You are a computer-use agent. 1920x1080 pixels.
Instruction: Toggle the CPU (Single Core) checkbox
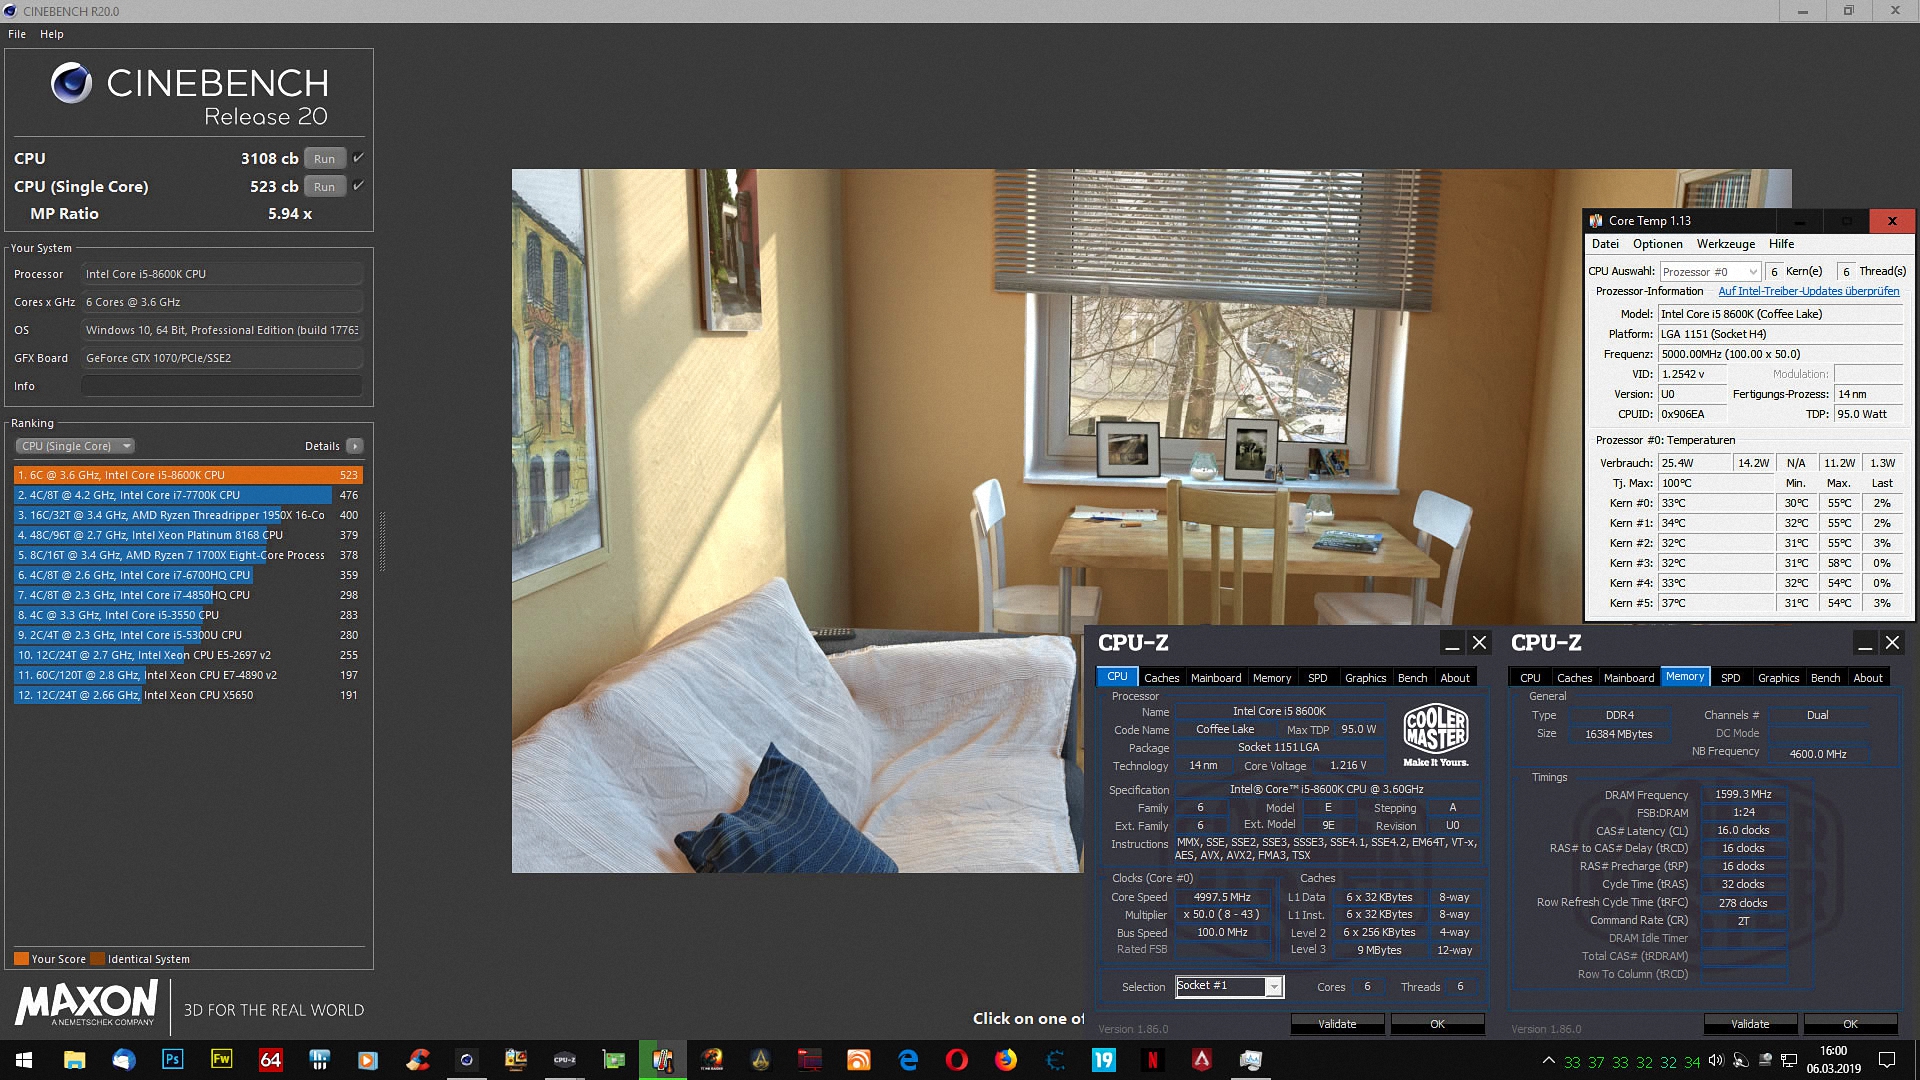[358, 186]
